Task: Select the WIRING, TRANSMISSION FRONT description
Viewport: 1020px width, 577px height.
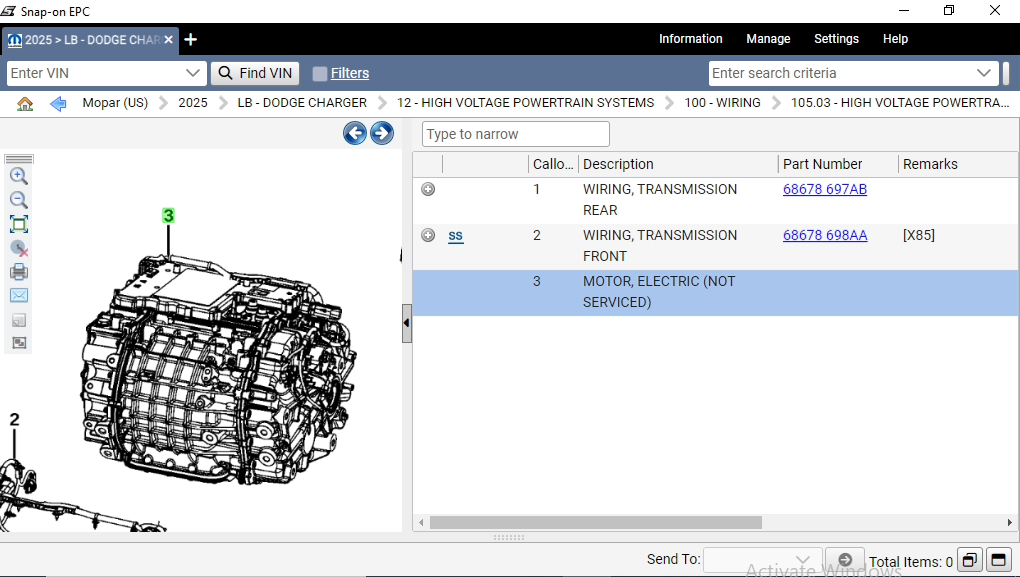Action: pos(660,246)
